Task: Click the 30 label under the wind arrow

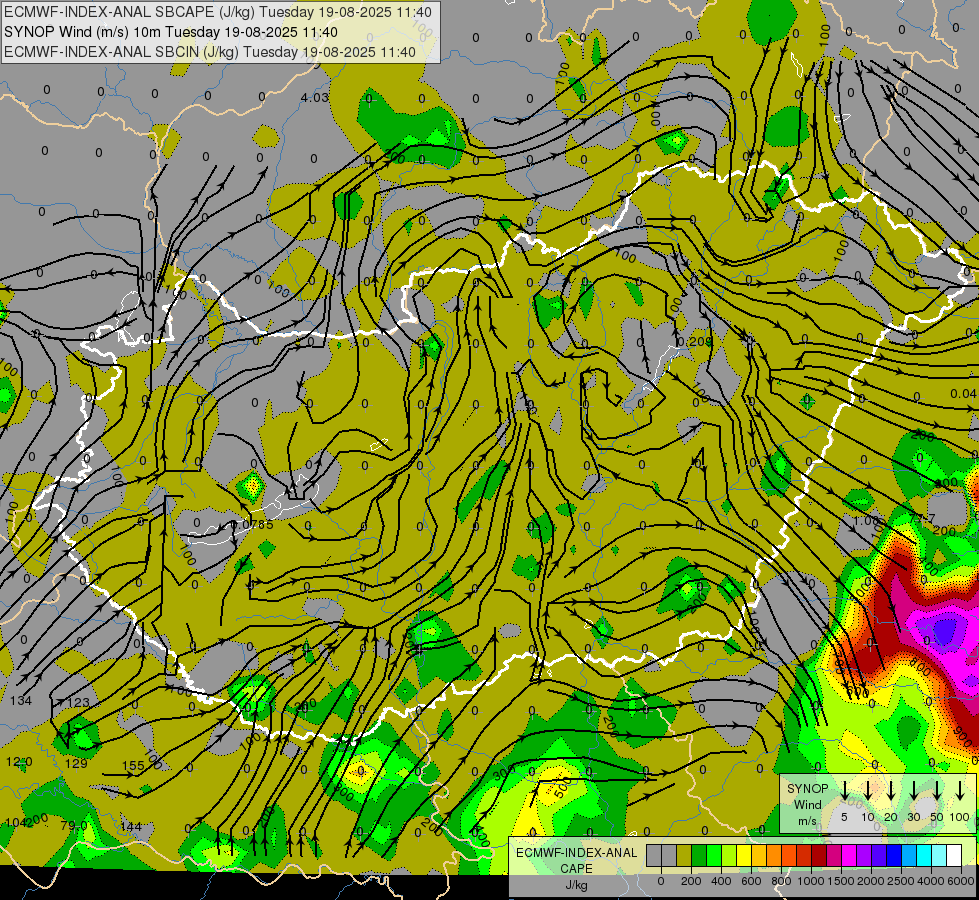Action: point(913,817)
